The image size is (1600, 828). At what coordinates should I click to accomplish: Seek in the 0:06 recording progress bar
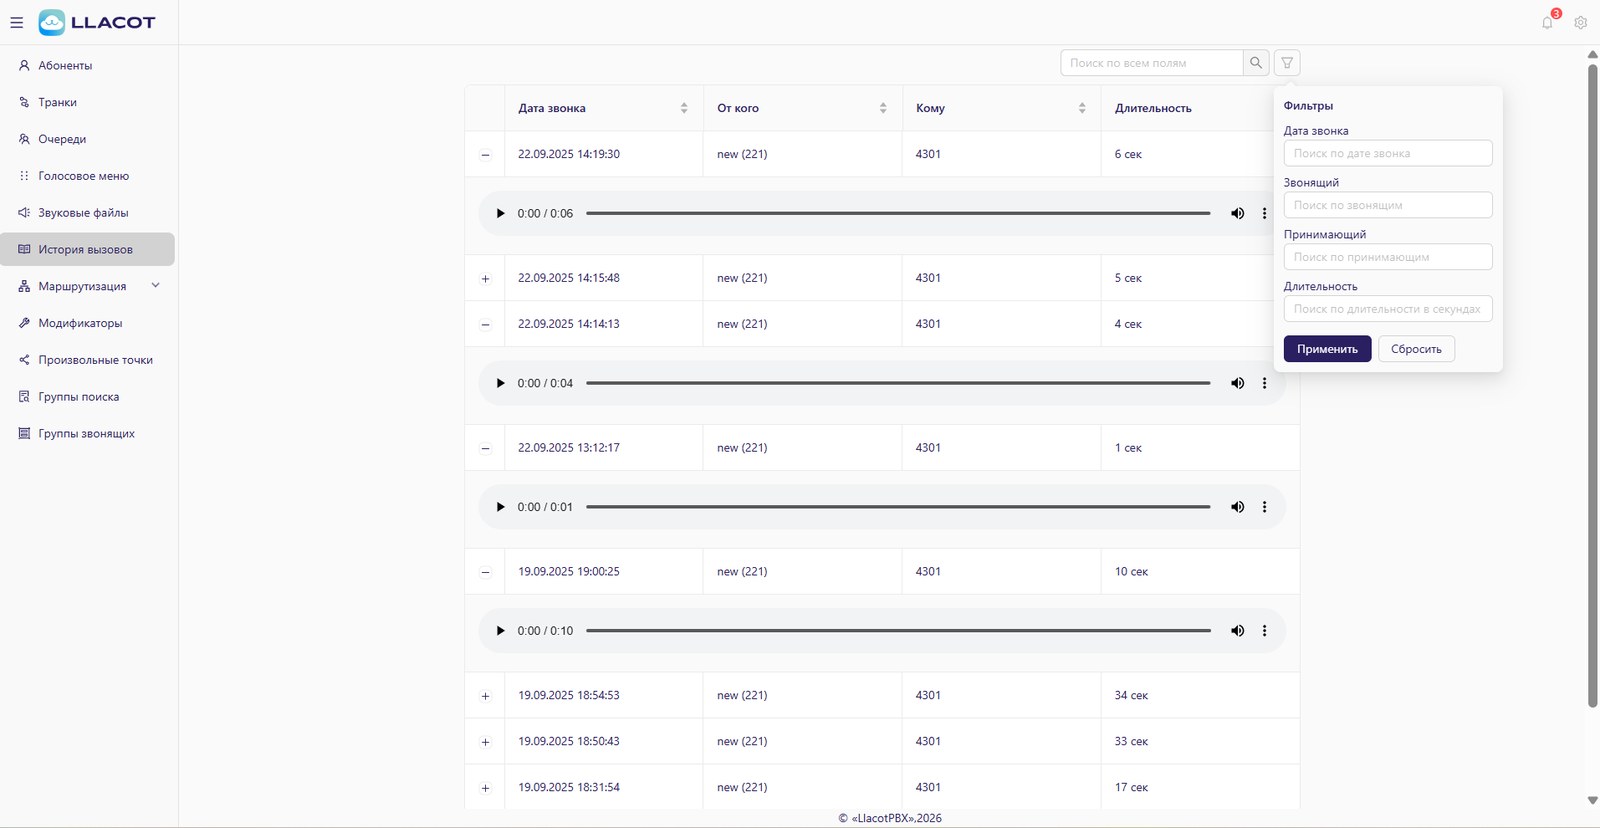pos(898,213)
